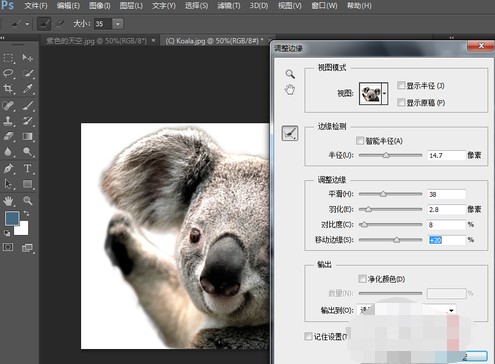This screenshot has height=364, width=495.
Task: Check the 记住设置 checkbox
Action: pos(308,336)
